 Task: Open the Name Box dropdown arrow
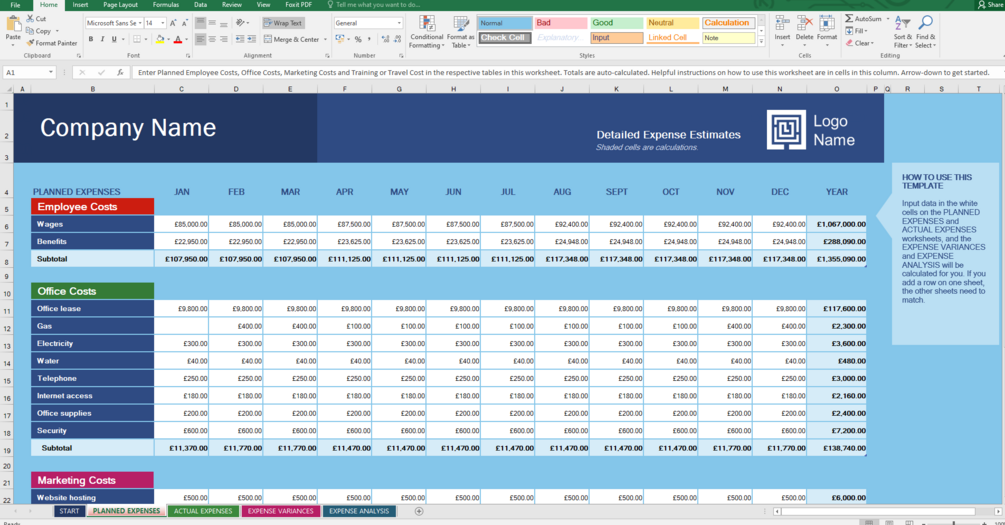[51, 72]
